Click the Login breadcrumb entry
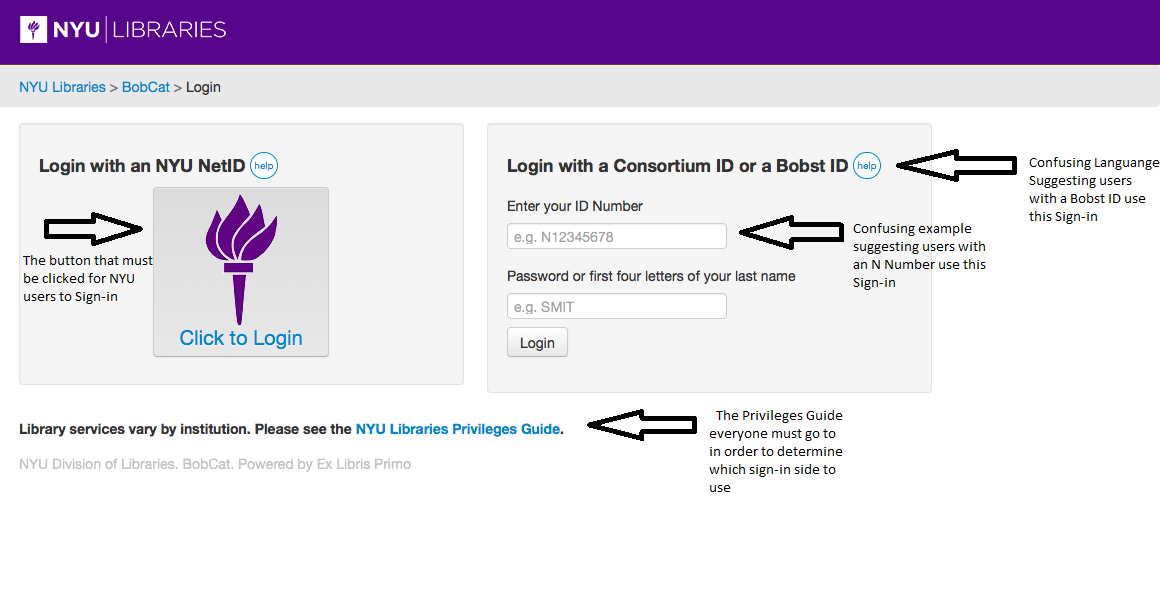Screen dimensions: 1160x589 (x=203, y=87)
